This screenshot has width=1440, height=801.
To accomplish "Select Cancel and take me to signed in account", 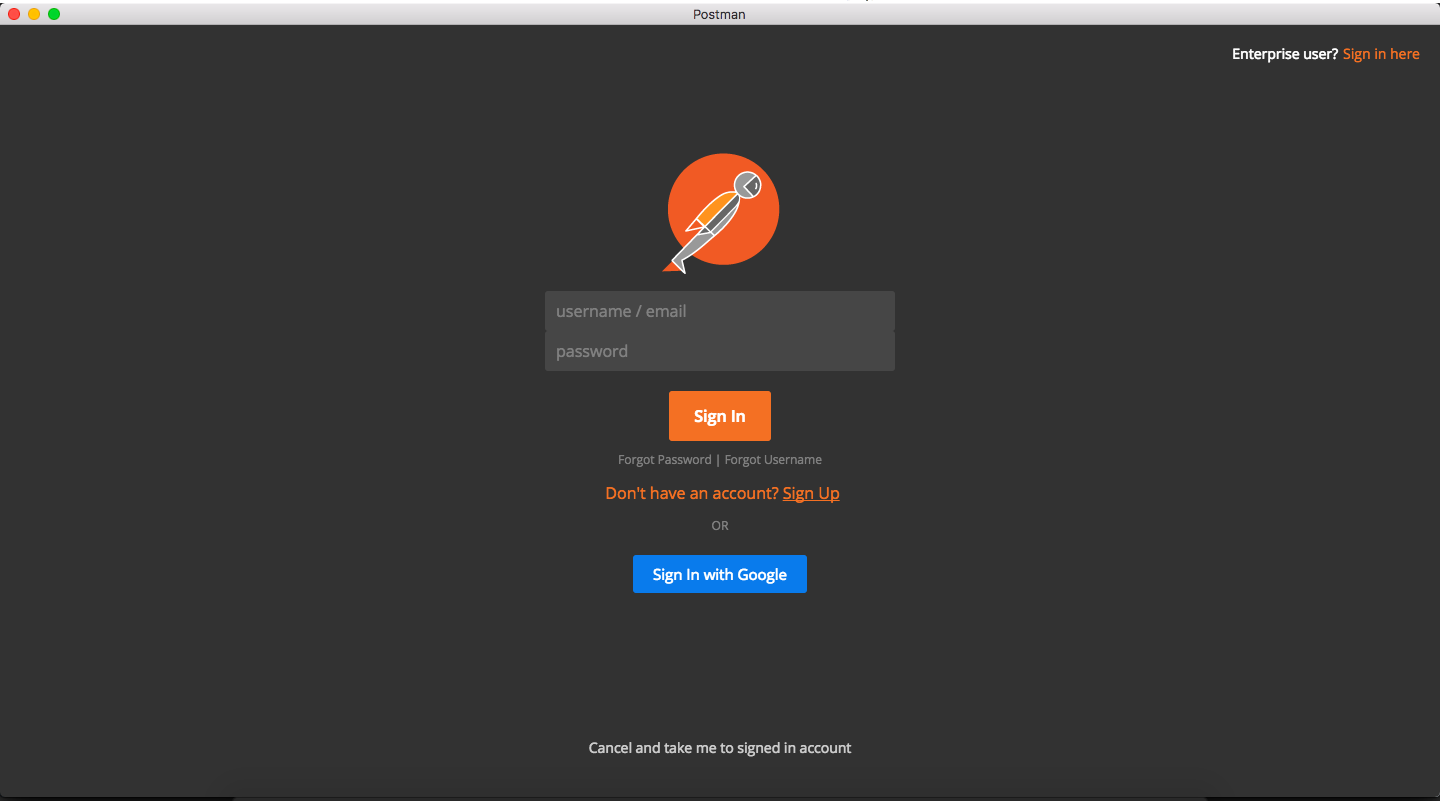I will [719, 747].
